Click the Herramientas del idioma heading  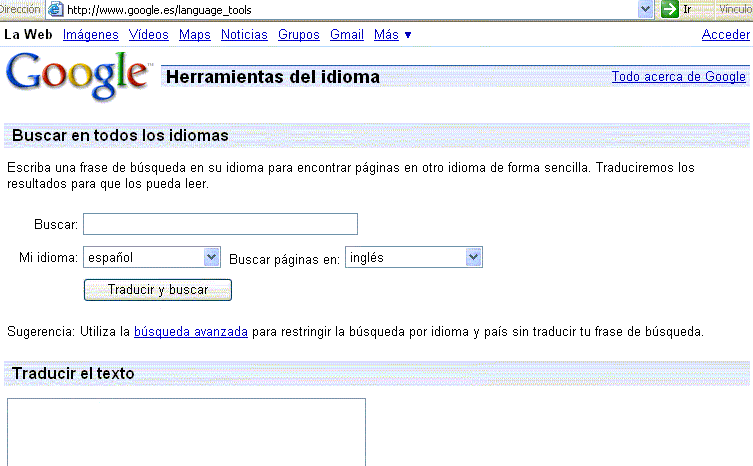coord(273,77)
